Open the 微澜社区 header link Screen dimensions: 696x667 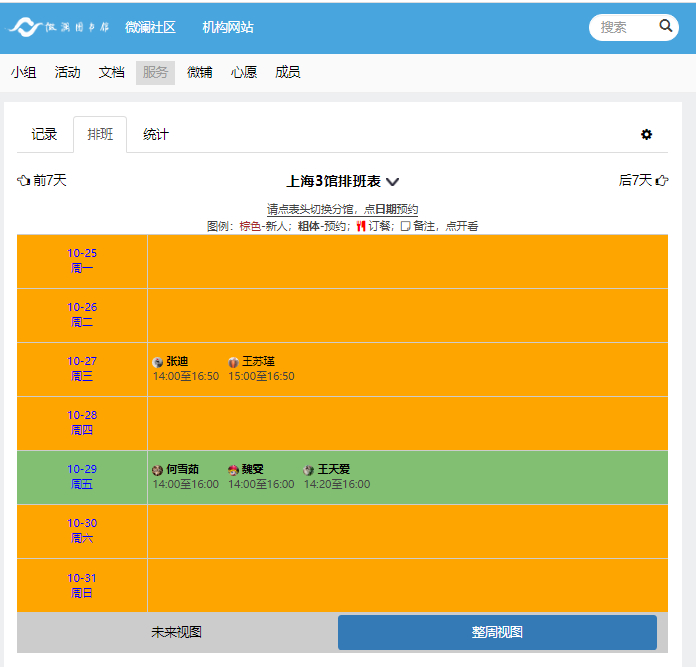point(150,27)
